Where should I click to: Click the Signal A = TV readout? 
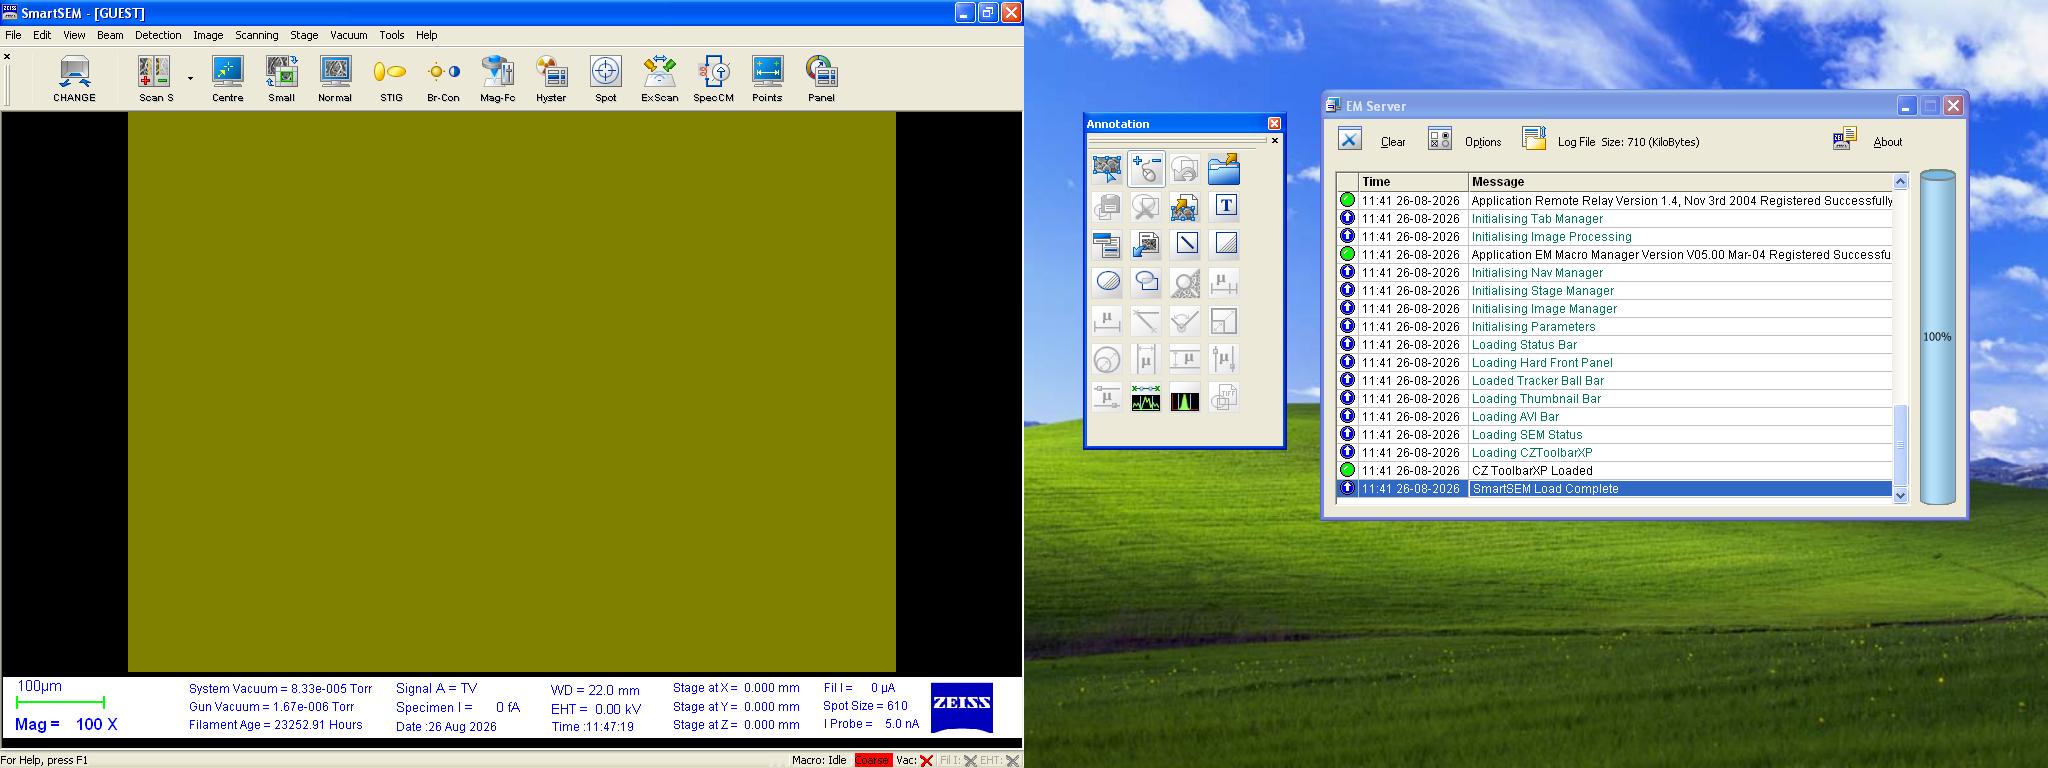pos(436,688)
